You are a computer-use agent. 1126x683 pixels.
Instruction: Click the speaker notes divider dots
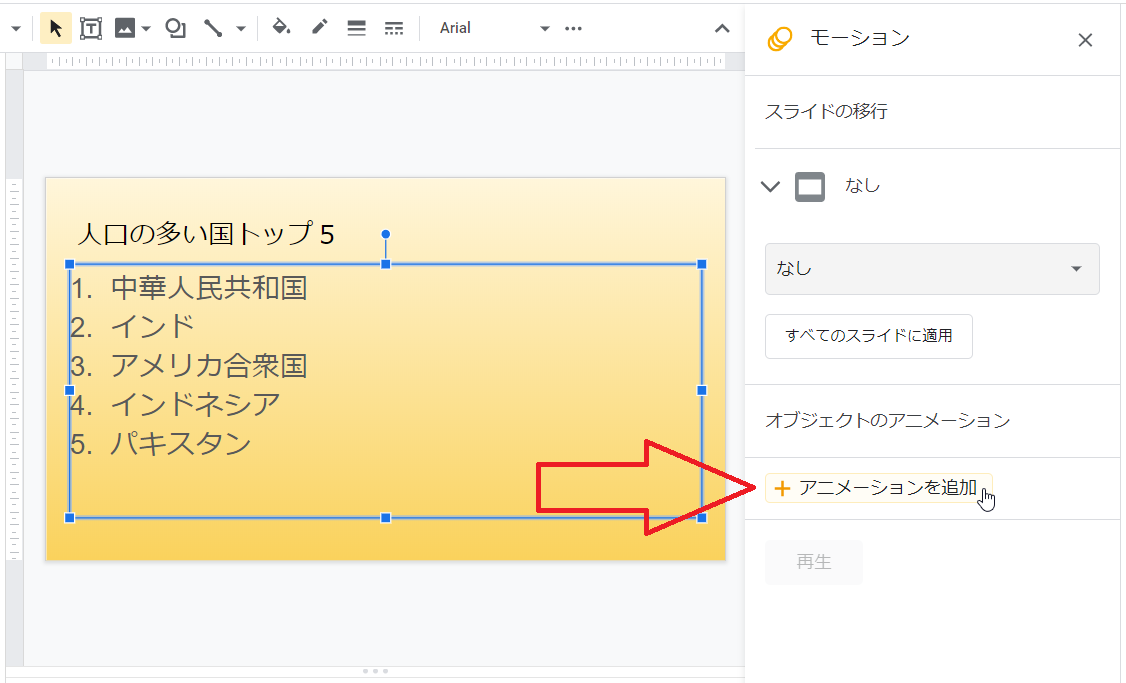click(376, 671)
